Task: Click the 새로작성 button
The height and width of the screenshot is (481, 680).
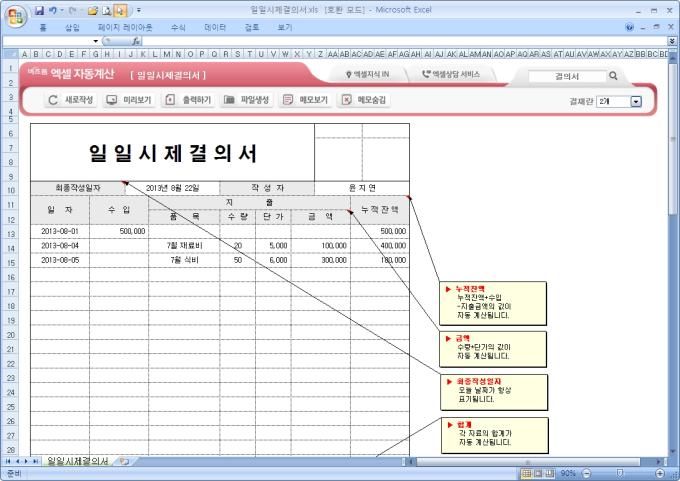Action: point(71,100)
